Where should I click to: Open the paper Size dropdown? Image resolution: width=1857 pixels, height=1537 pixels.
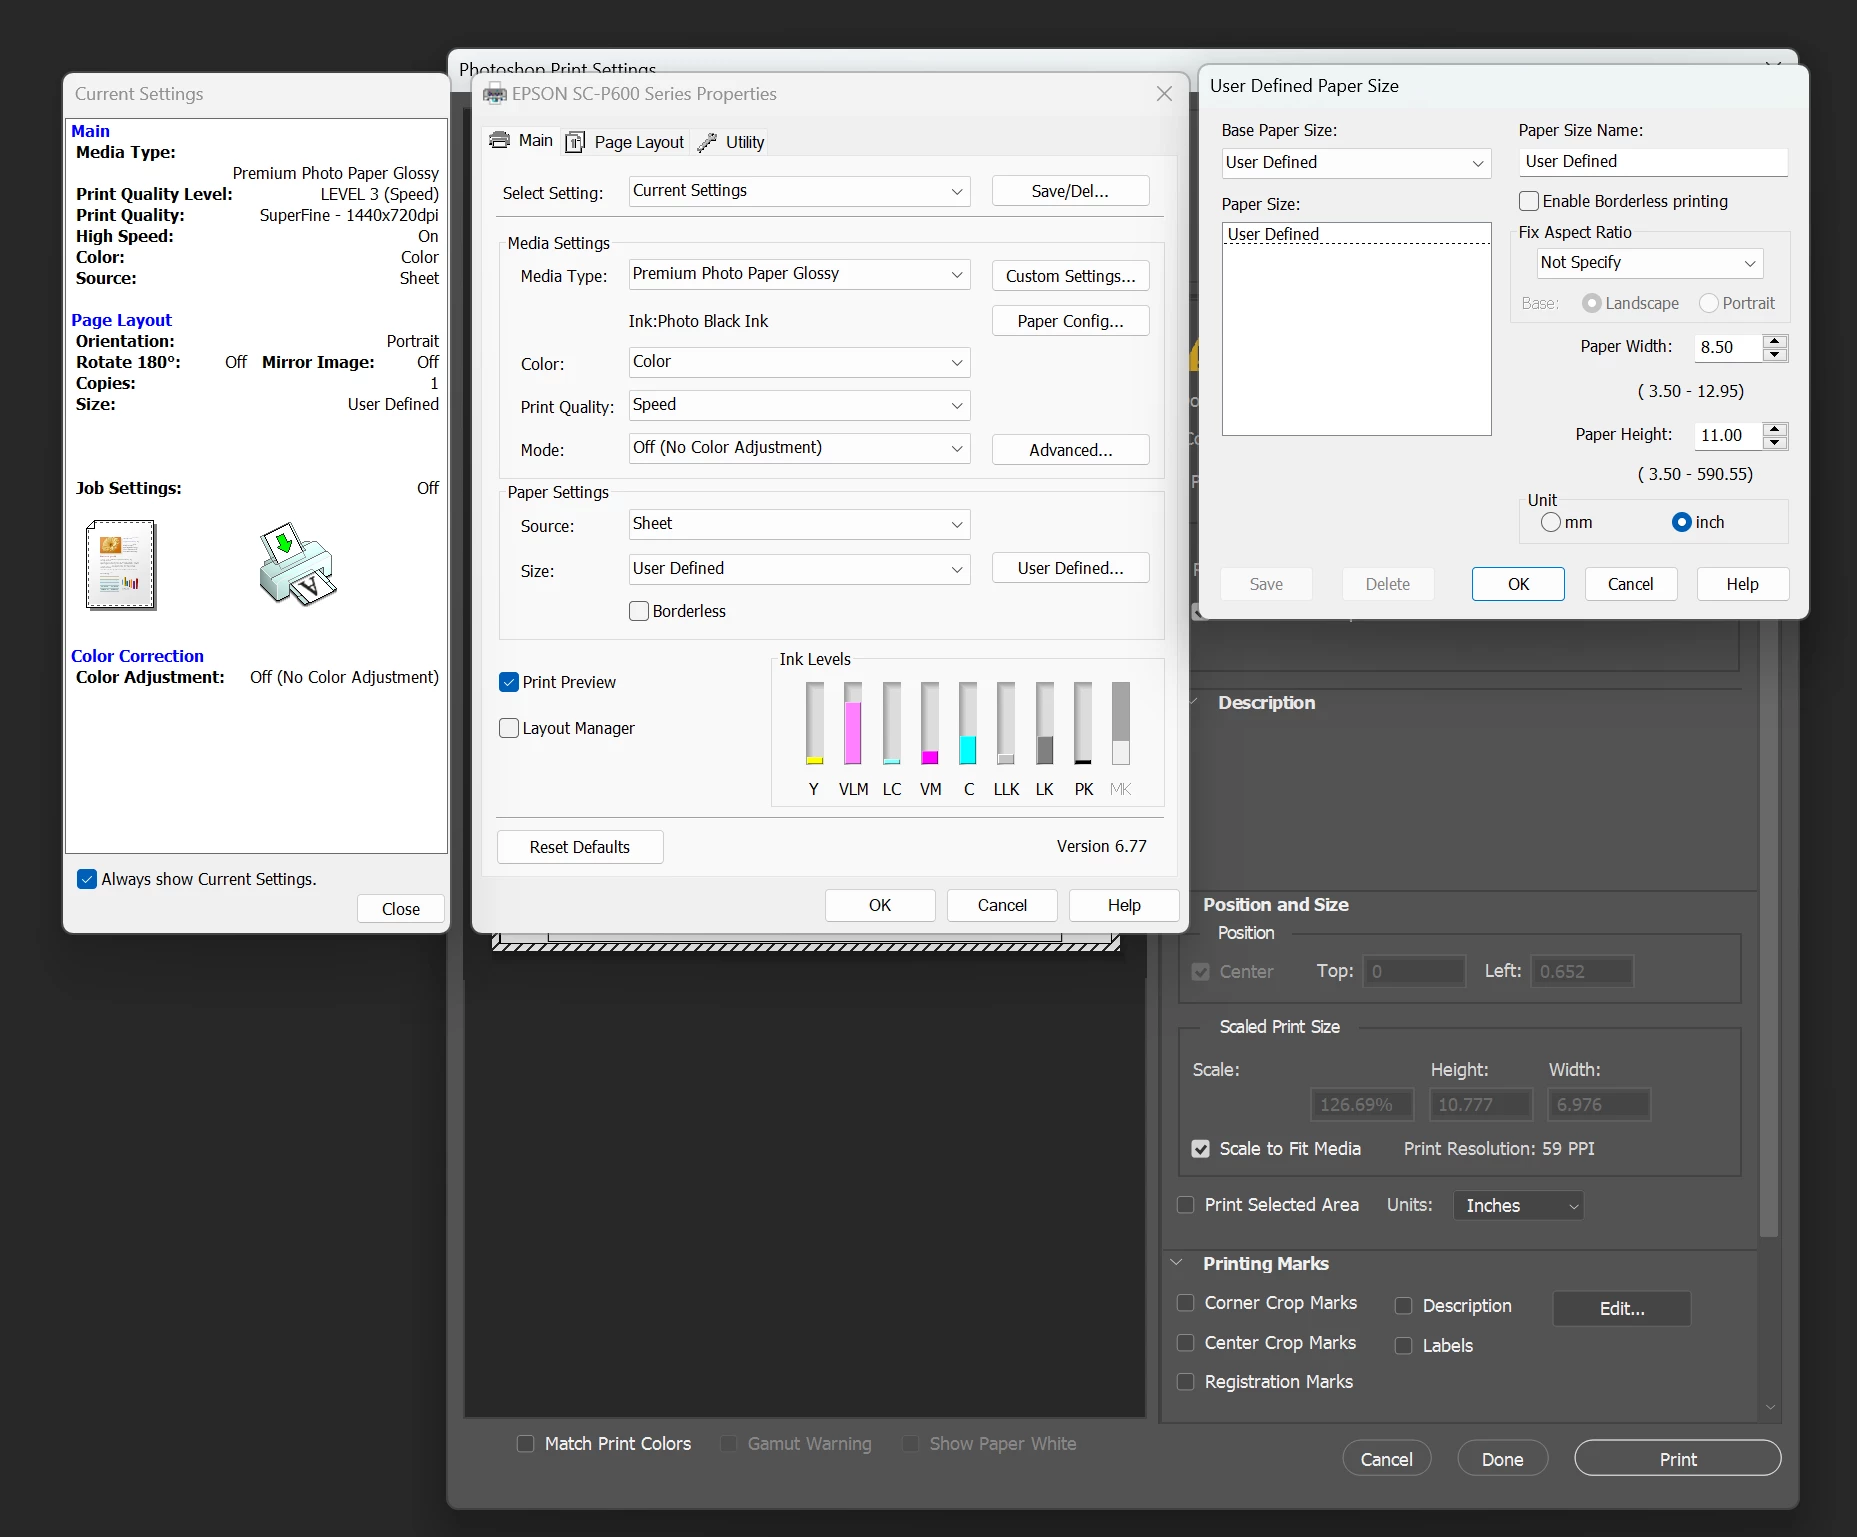coord(799,569)
